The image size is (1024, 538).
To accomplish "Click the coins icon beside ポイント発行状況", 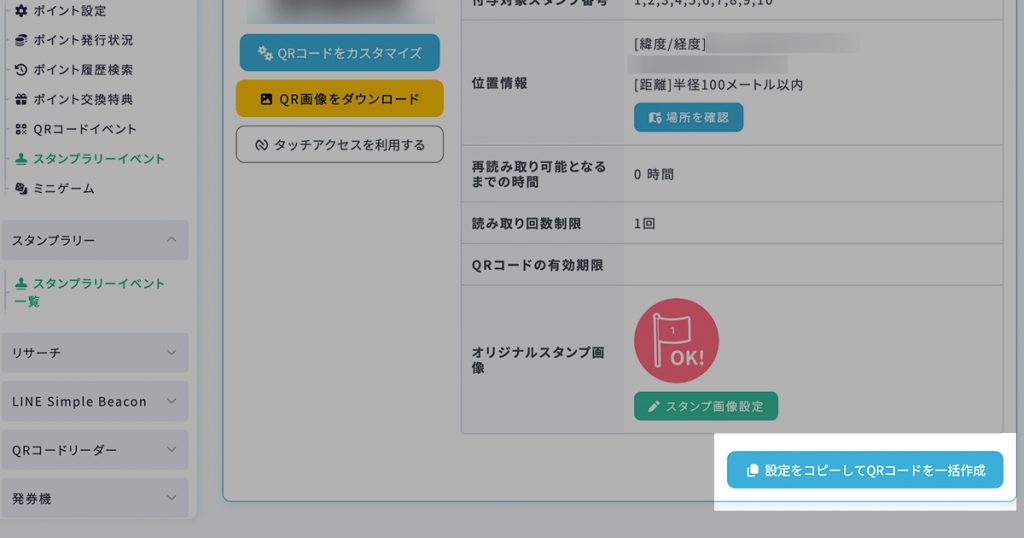I will click(21, 40).
